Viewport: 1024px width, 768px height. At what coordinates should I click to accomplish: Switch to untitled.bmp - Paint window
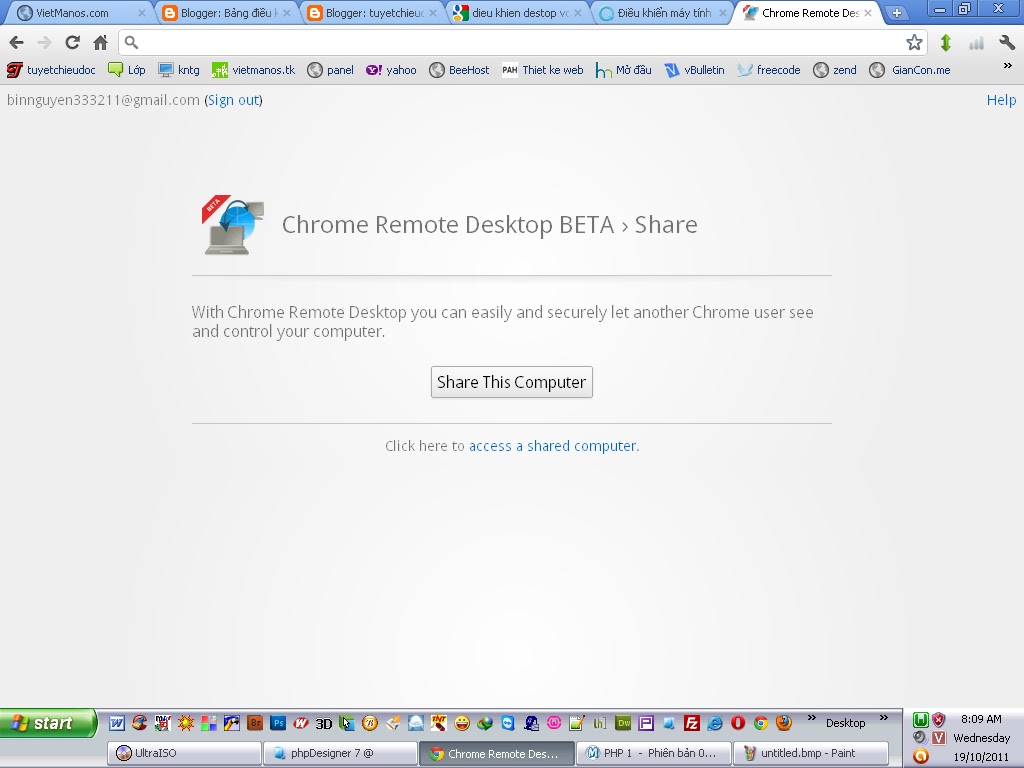811,754
